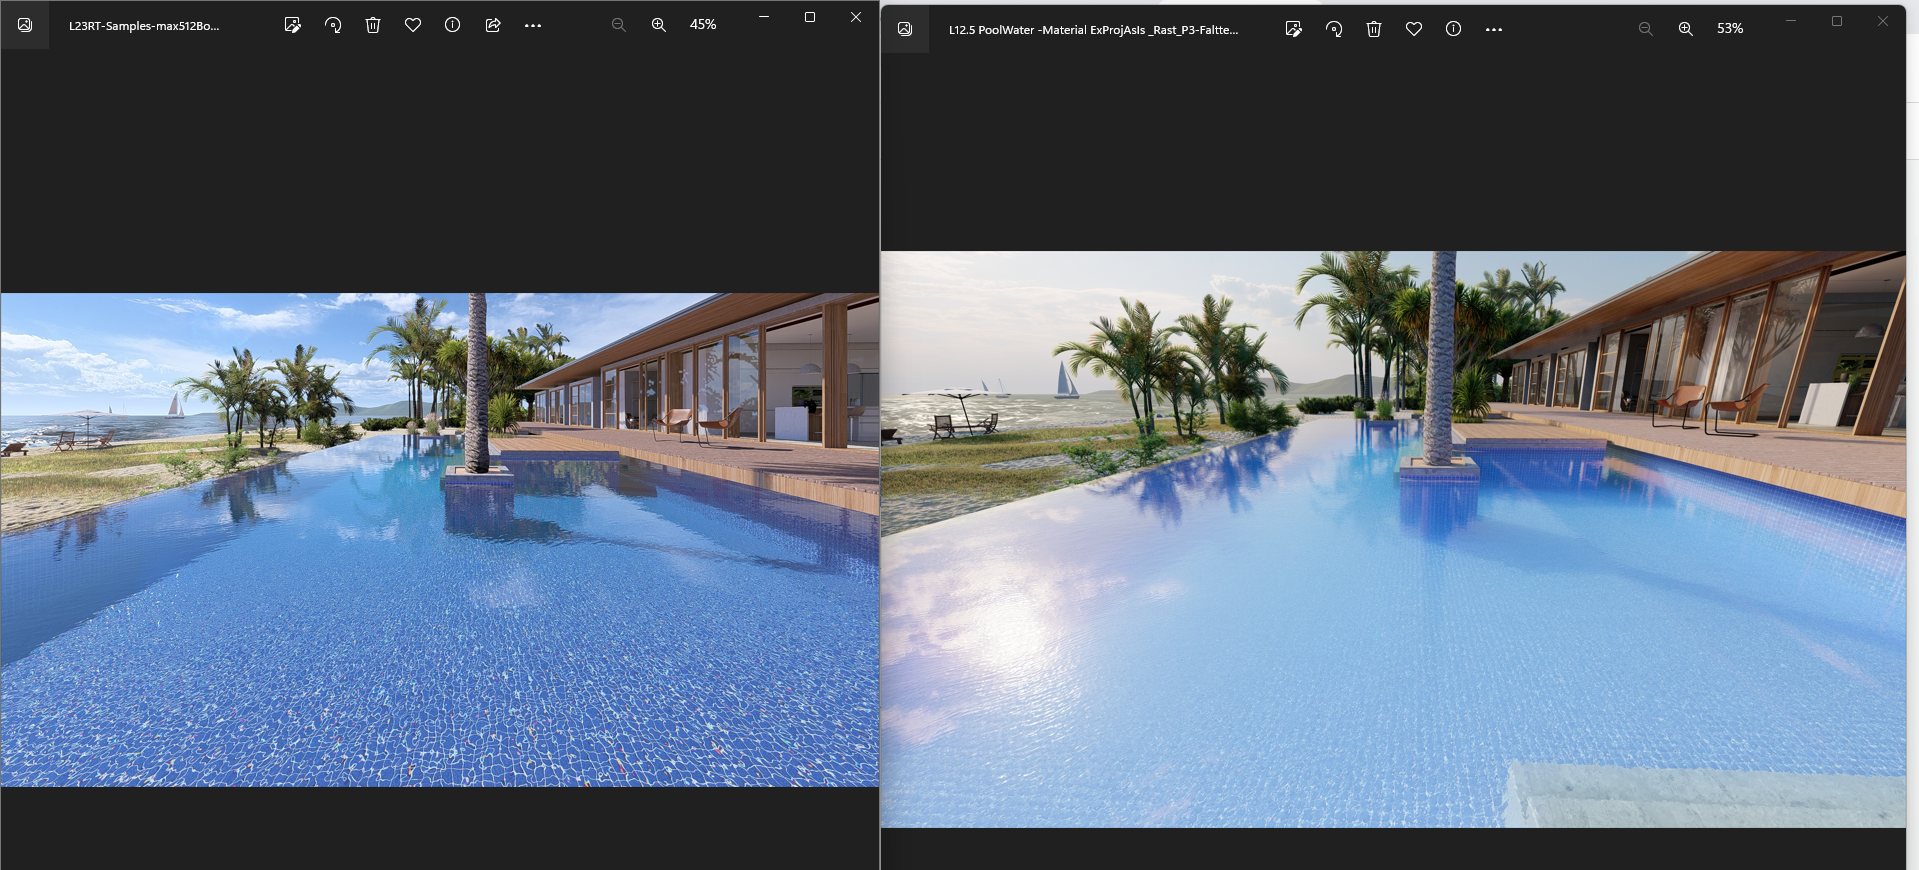This screenshot has height=870, width=1919.
Task: Rotate the L23RT-Samples image
Action: click(333, 25)
